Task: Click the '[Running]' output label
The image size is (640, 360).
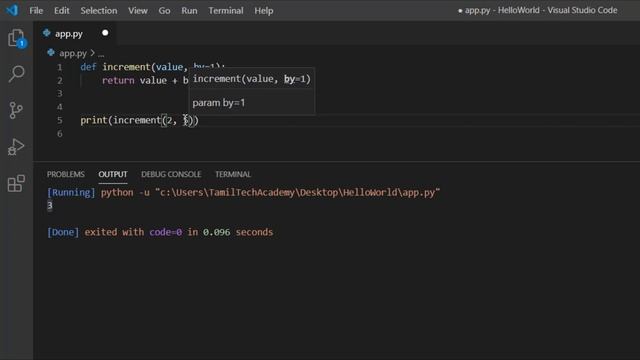Action: [x=71, y=192]
